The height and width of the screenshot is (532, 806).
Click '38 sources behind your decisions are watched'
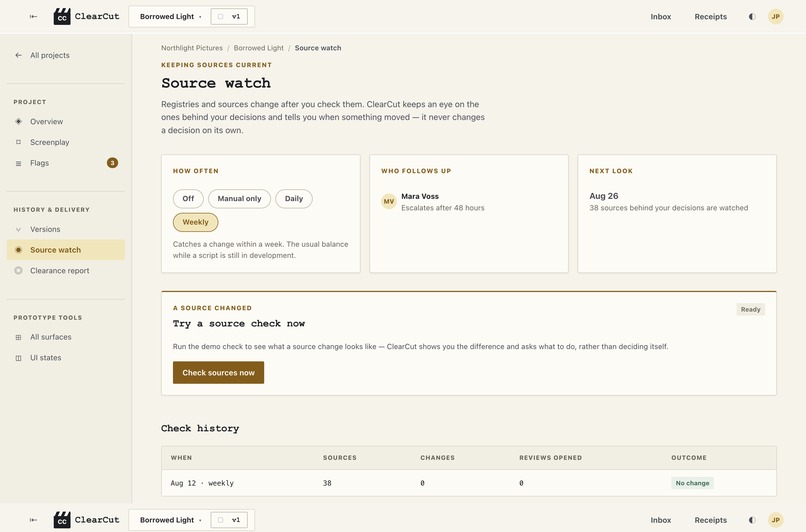[x=669, y=208]
